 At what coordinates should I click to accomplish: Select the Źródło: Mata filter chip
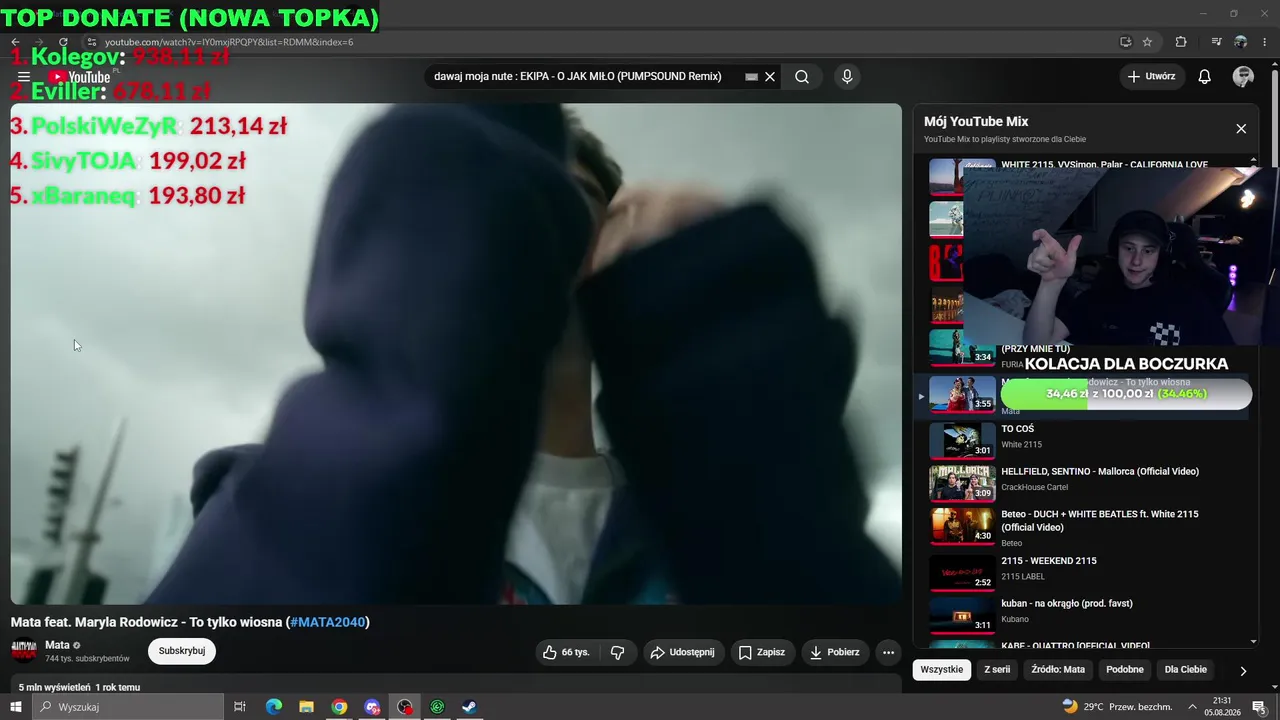[x=1058, y=670]
